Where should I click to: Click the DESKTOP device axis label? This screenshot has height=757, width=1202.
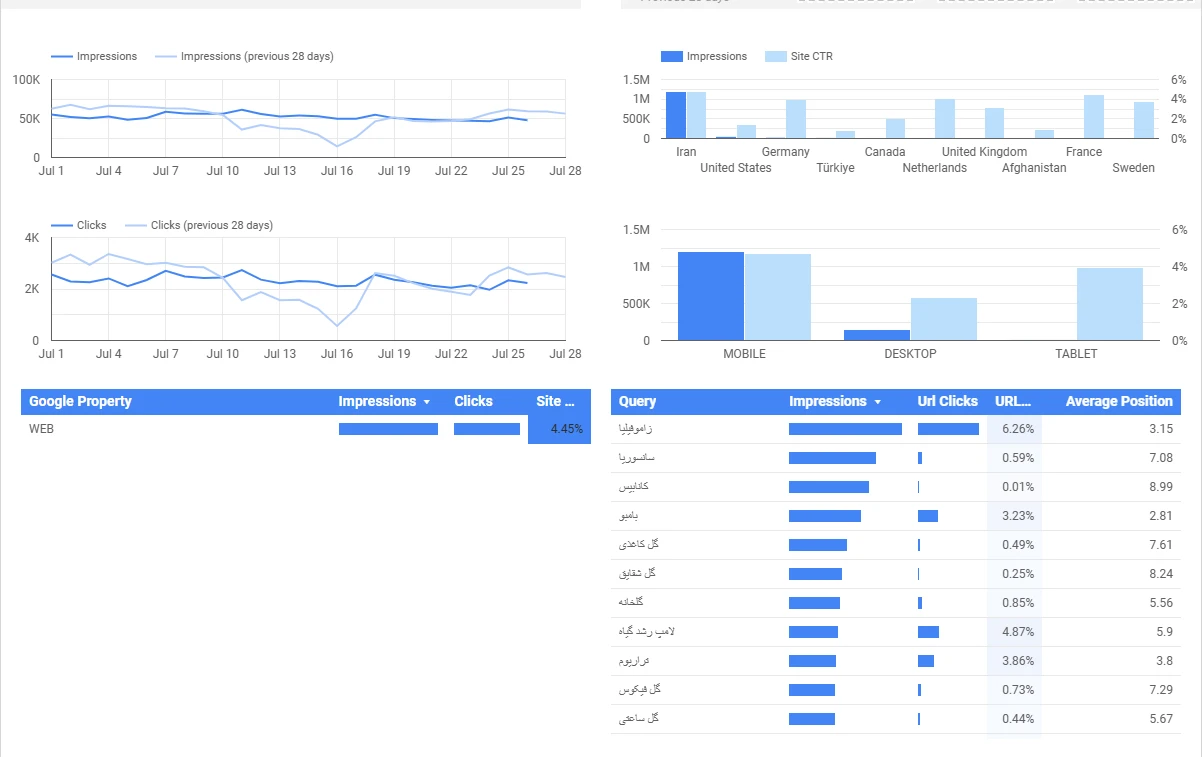coord(911,354)
